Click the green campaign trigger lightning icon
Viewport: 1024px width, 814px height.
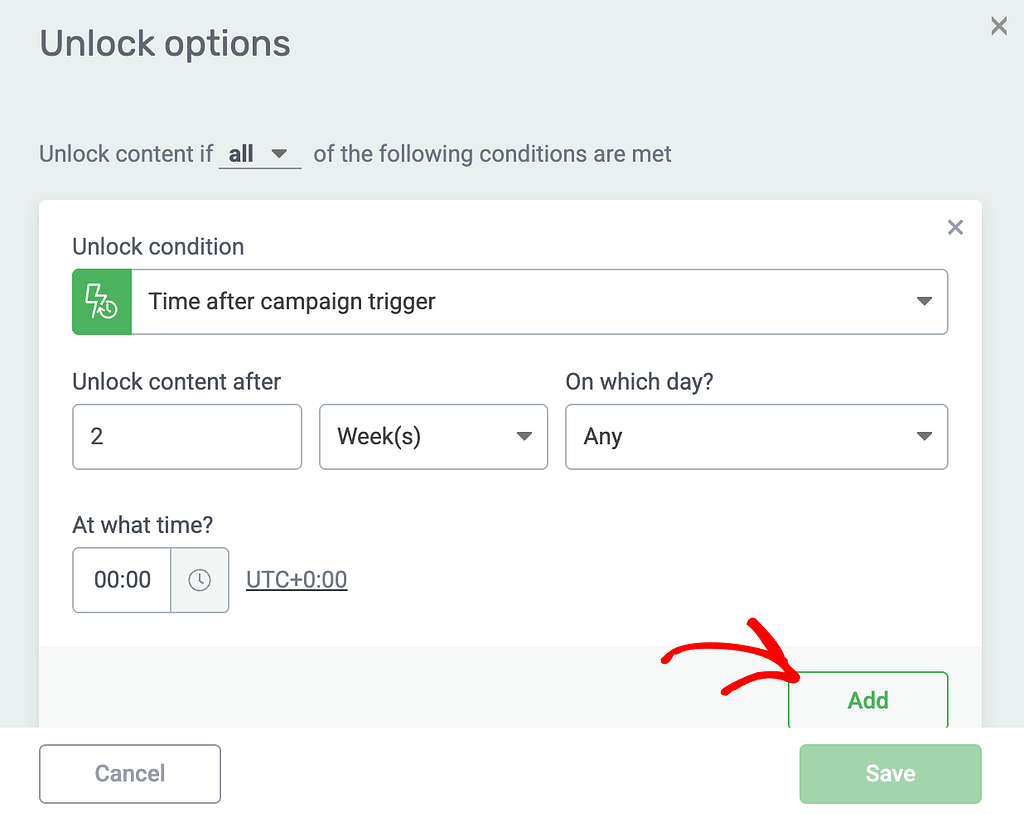[x=102, y=302]
